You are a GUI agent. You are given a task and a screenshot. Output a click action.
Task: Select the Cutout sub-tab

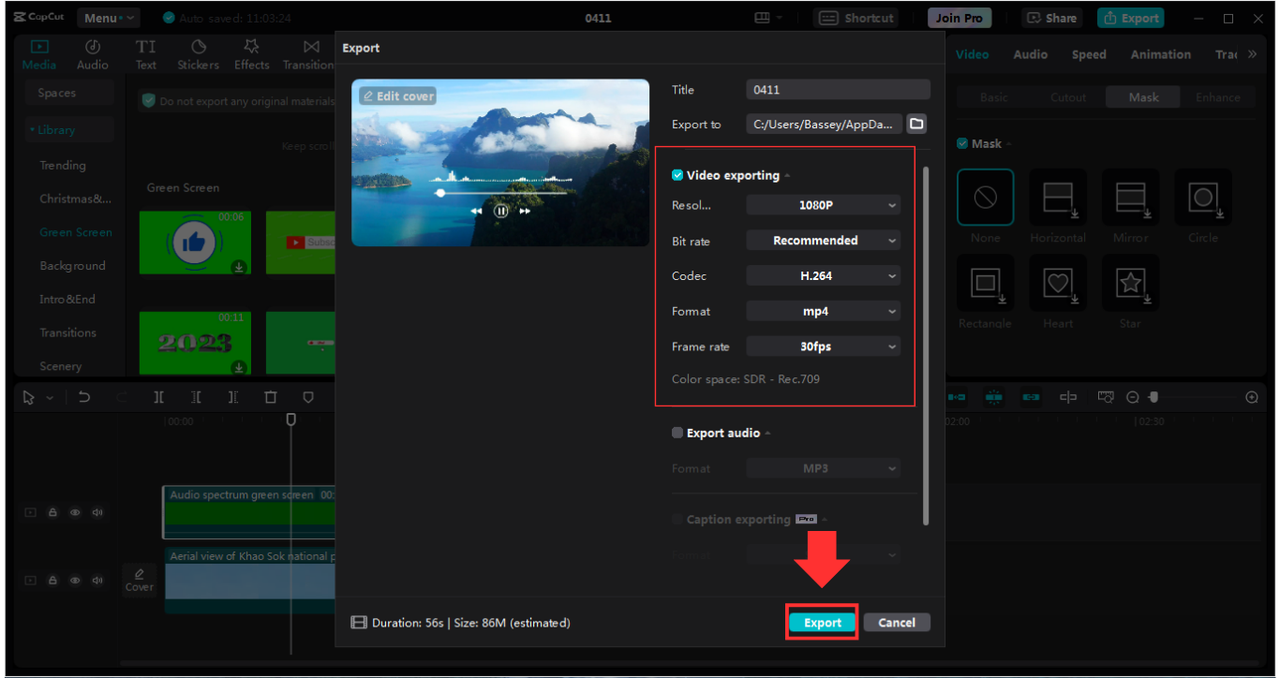(1068, 97)
